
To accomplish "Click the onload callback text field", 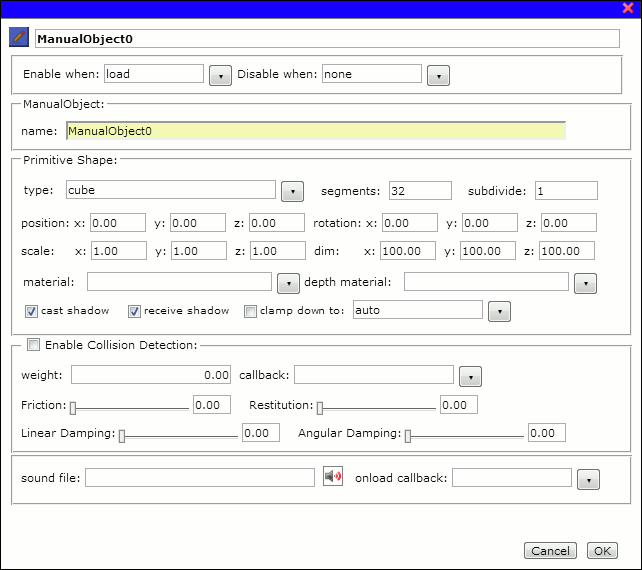I will [512, 478].
